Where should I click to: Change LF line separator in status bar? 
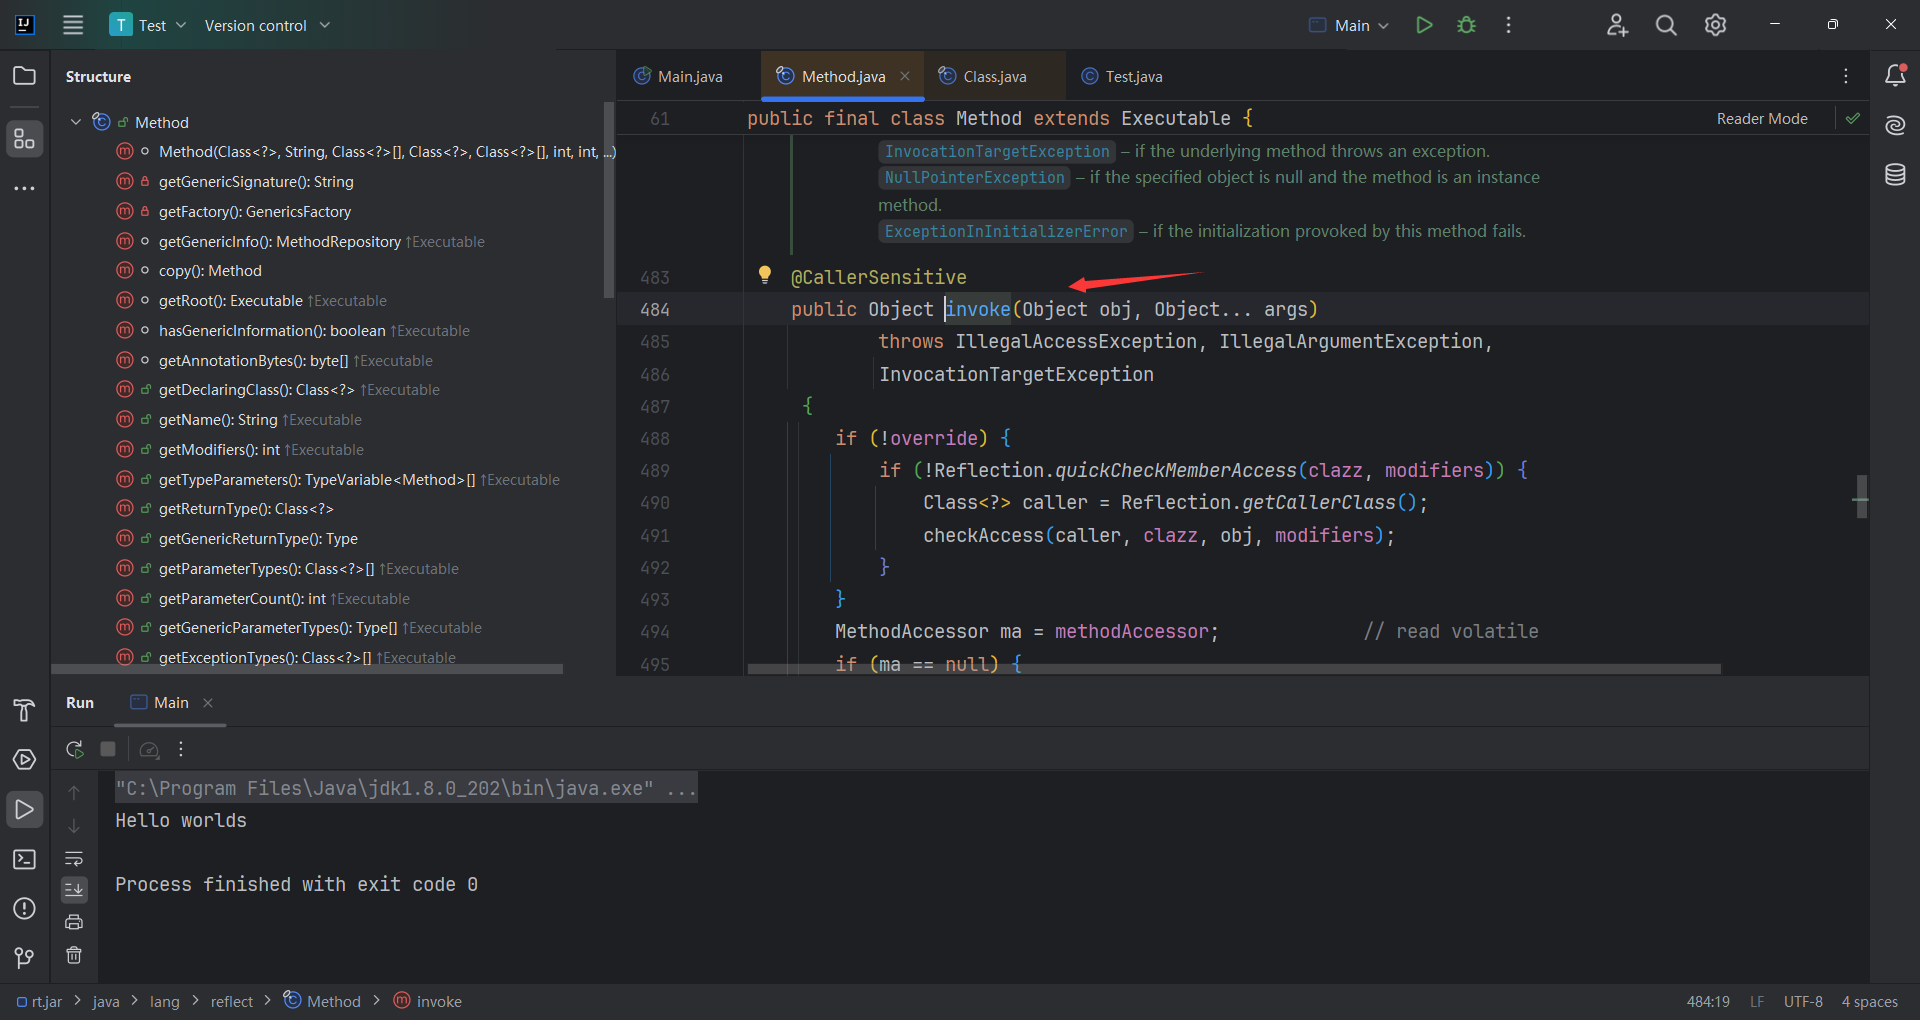click(1757, 1001)
